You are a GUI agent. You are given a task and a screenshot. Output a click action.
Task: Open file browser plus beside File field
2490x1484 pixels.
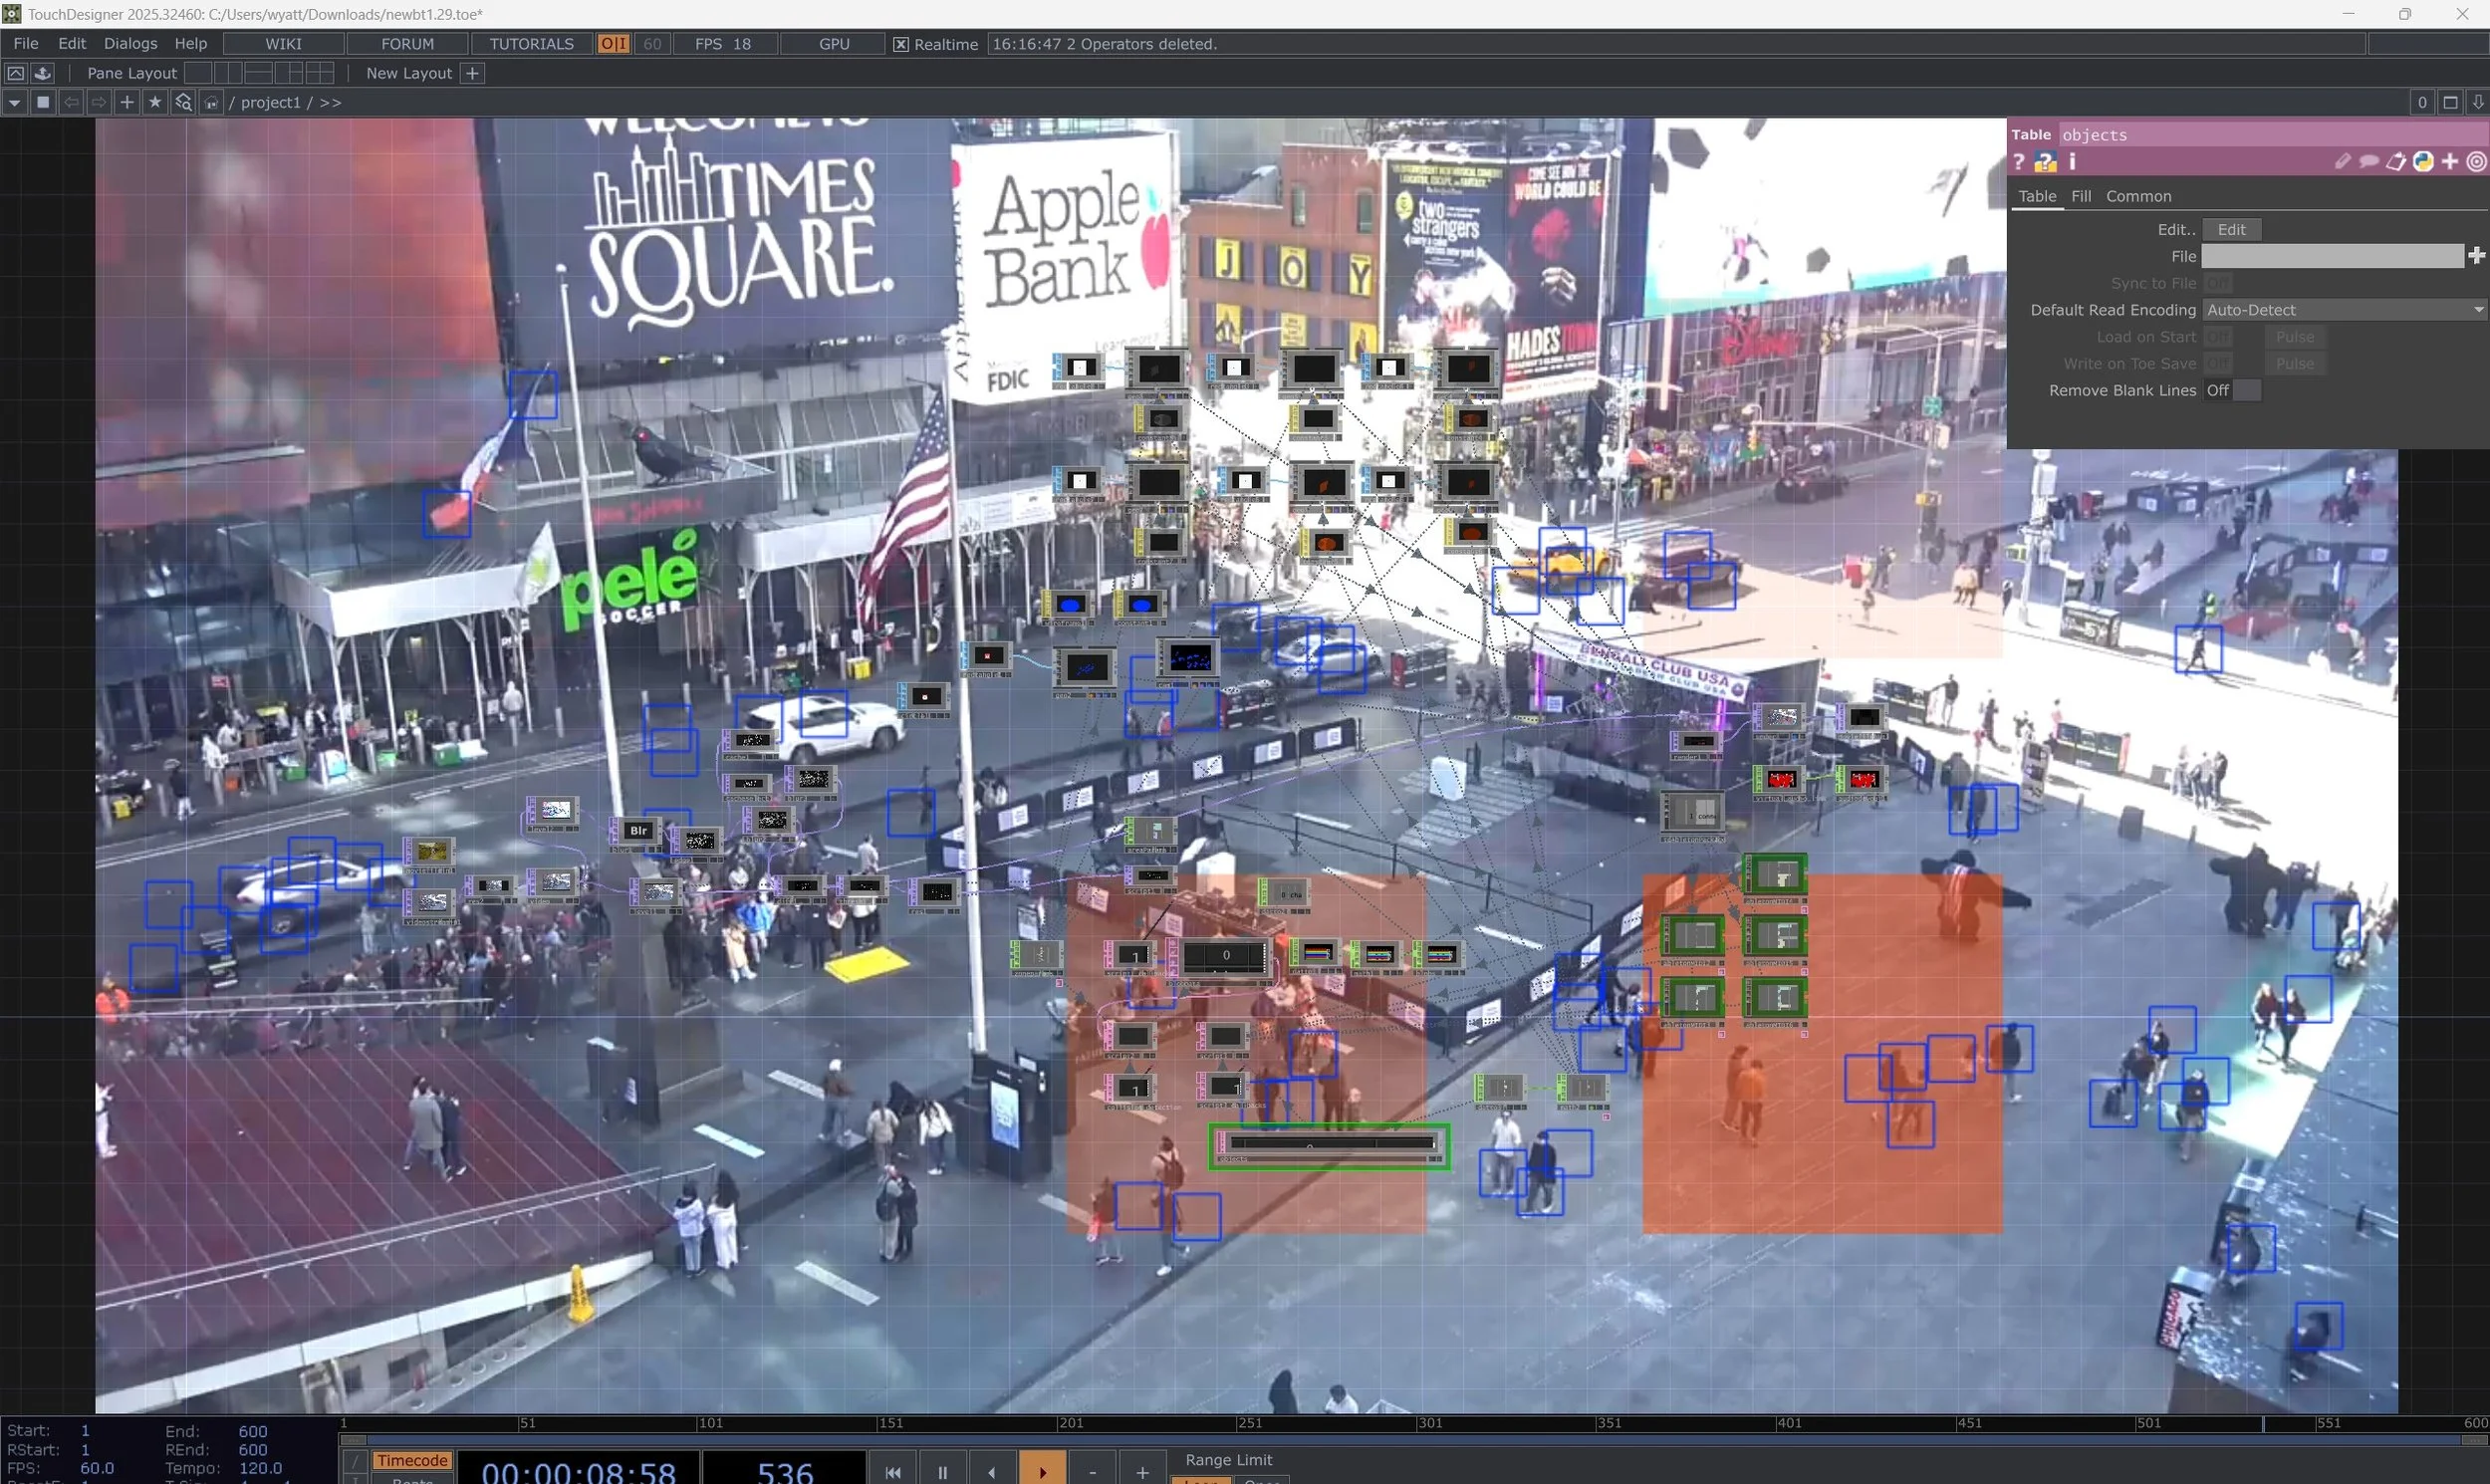point(2476,256)
